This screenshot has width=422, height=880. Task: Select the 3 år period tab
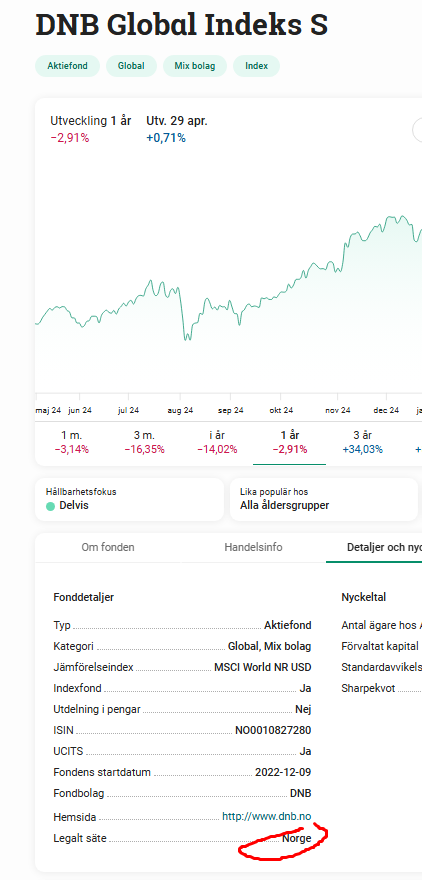(363, 442)
